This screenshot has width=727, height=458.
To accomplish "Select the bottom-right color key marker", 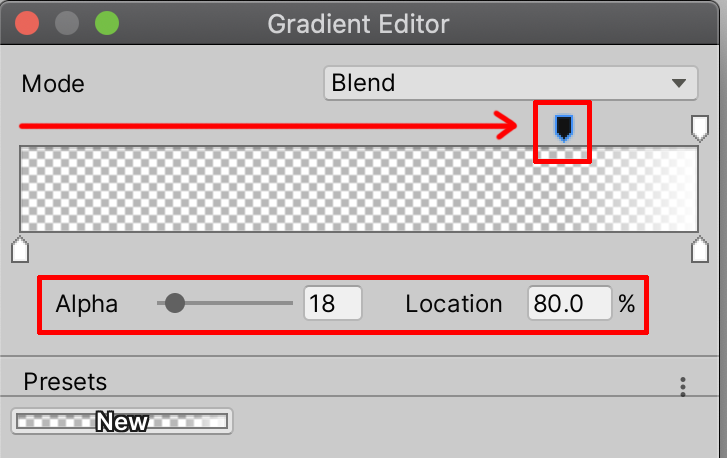I will pyautogui.click(x=700, y=249).
